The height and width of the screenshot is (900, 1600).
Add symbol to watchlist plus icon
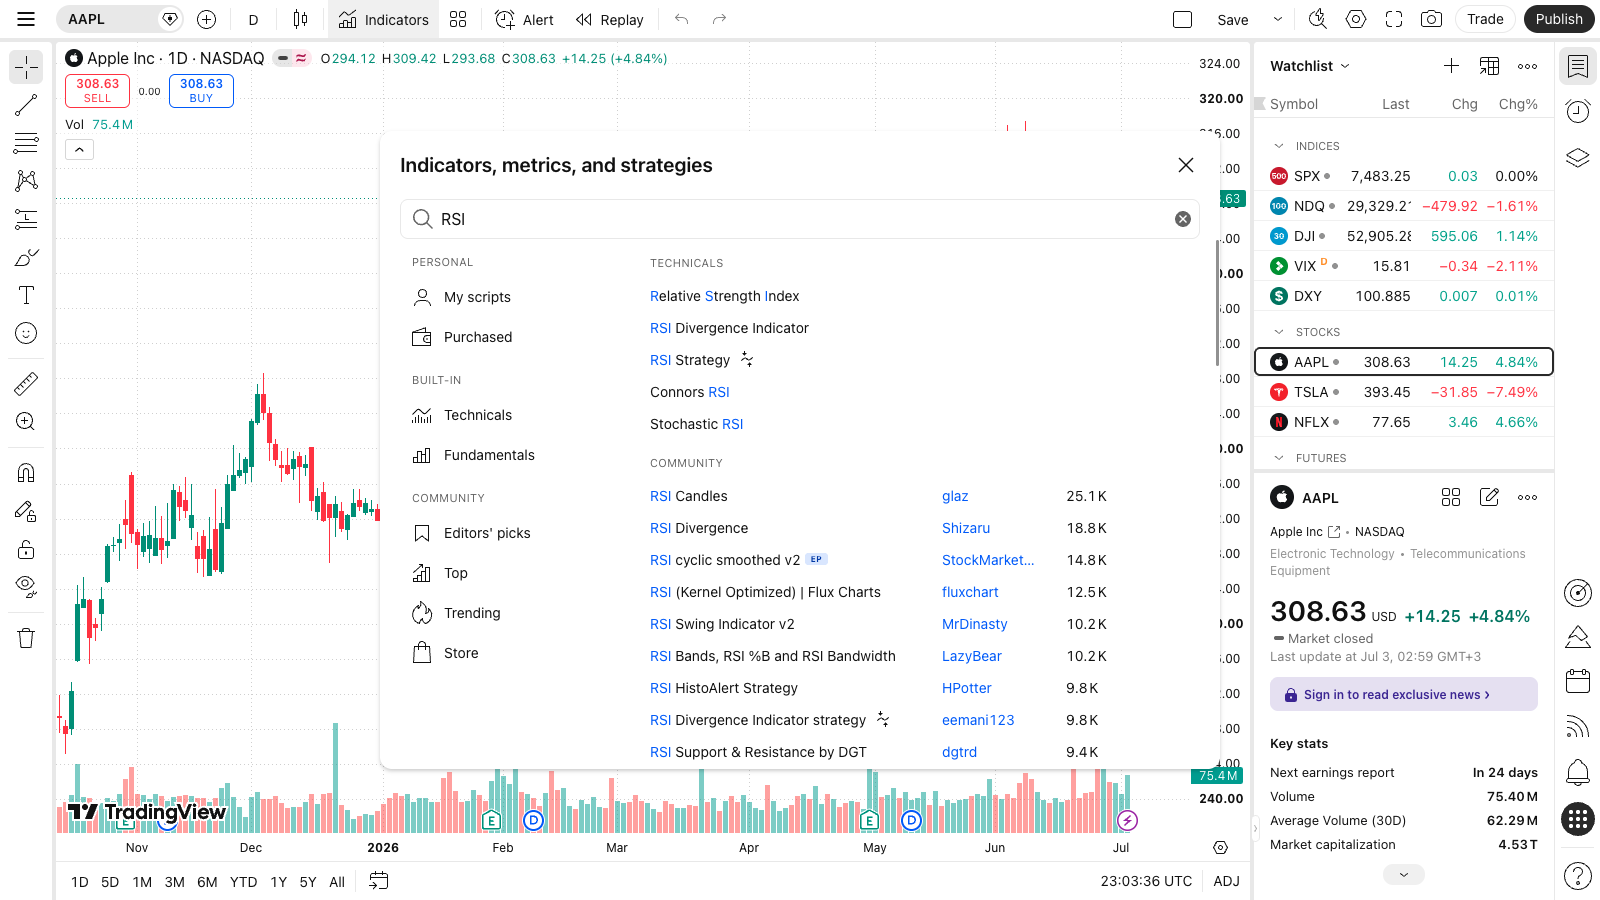click(1451, 66)
